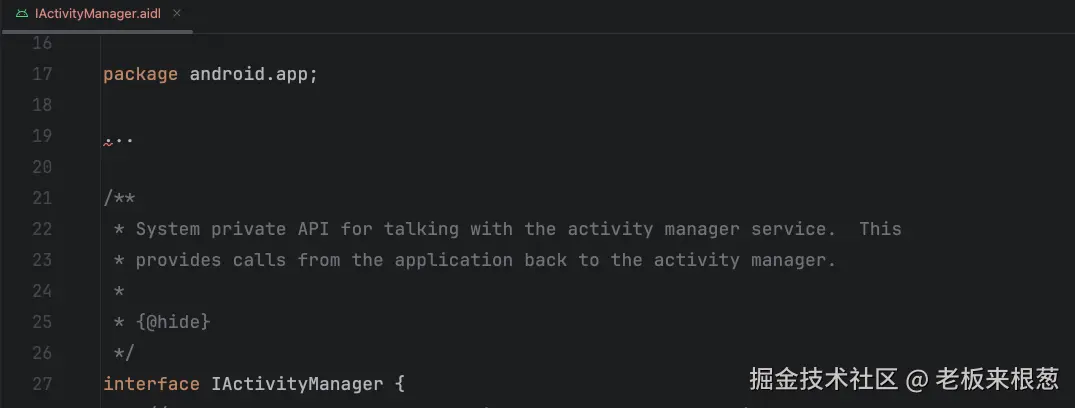The image size is (1075, 408).
Task: Click the opening brace after IActivityManager
Action: coord(399,384)
